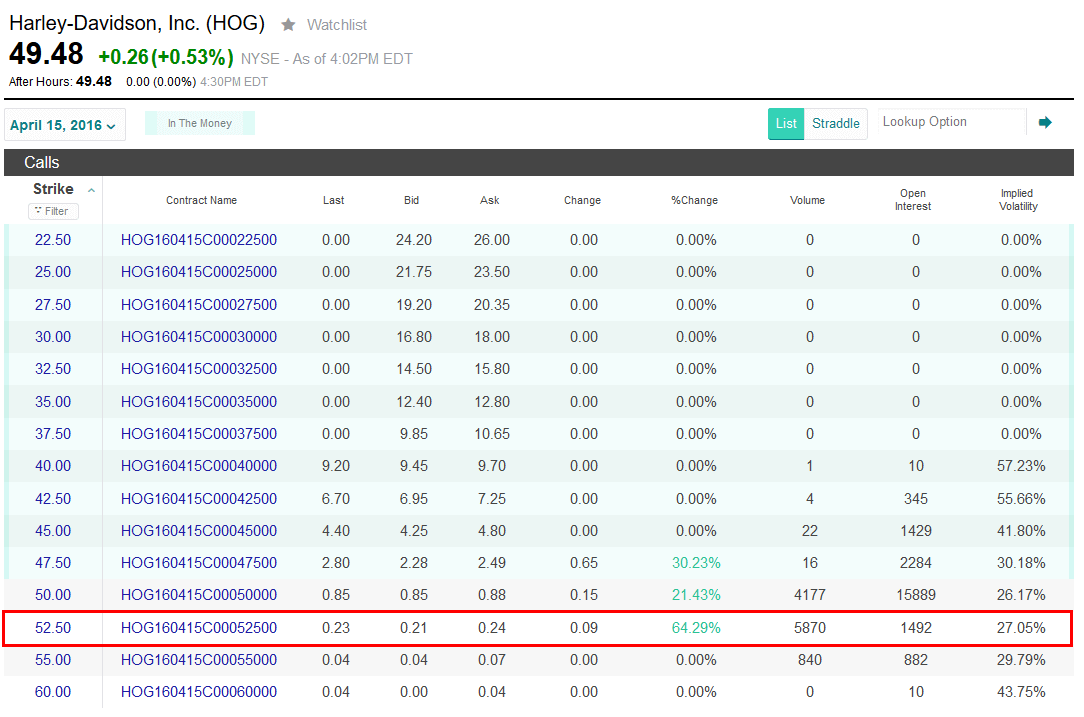Open contract HOG160415C00032500
This screenshot has height=717, width=1084.
click(199, 369)
